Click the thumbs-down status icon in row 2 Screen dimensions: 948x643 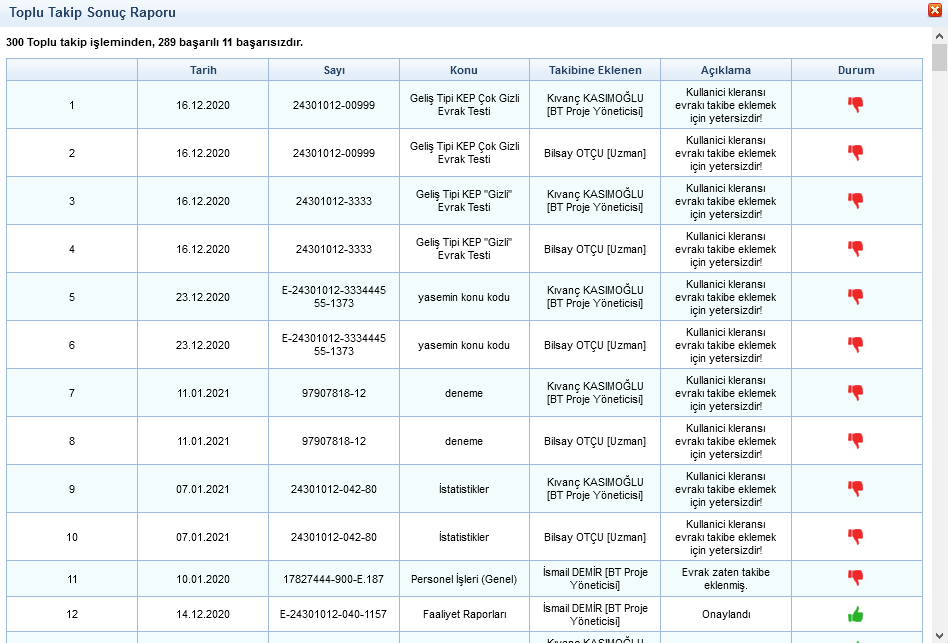[x=855, y=153]
